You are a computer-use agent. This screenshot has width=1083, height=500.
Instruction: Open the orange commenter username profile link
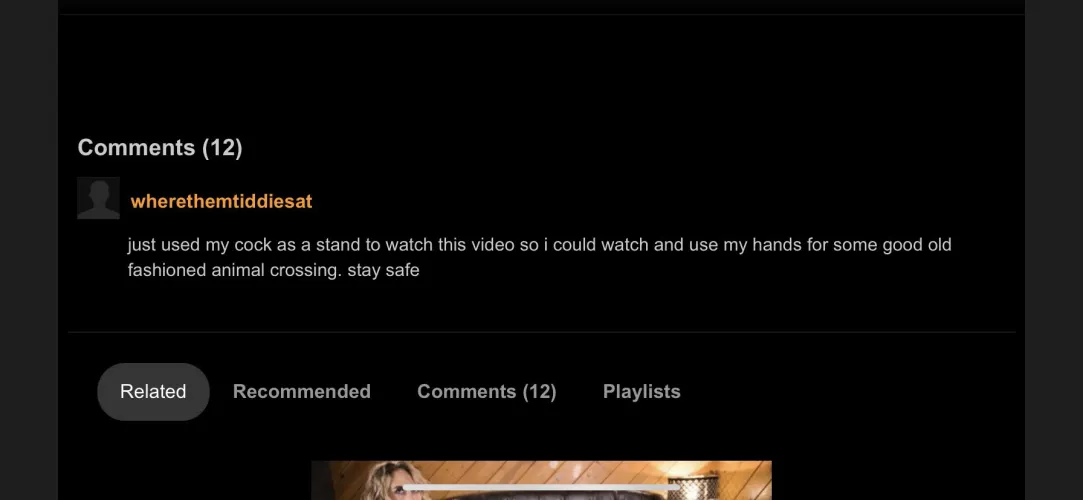click(221, 202)
